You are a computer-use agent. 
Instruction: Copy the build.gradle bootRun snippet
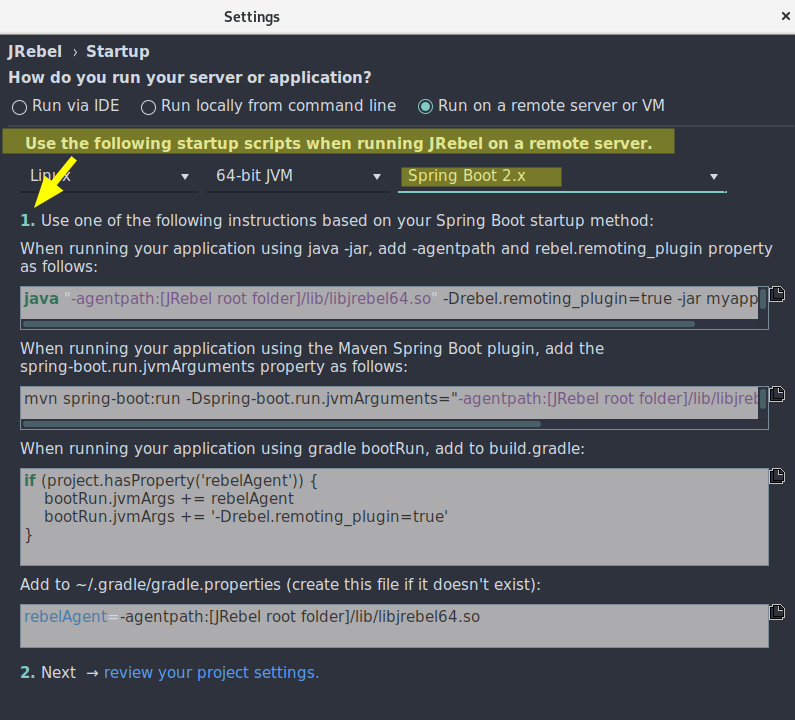tap(777, 476)
